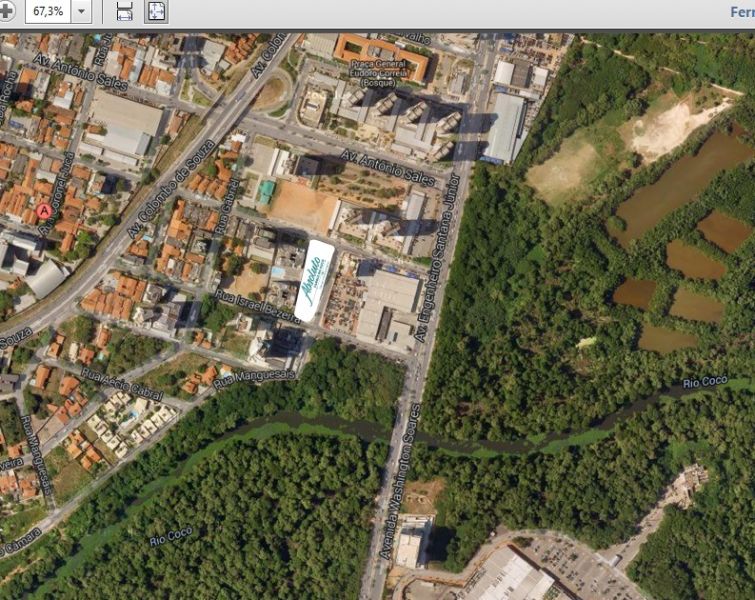The height and width of the screenshot is (600, 755).
Task: Click the Praça General Eudoro Correia label
Action: pyautogui.click(x=382, y=71)
